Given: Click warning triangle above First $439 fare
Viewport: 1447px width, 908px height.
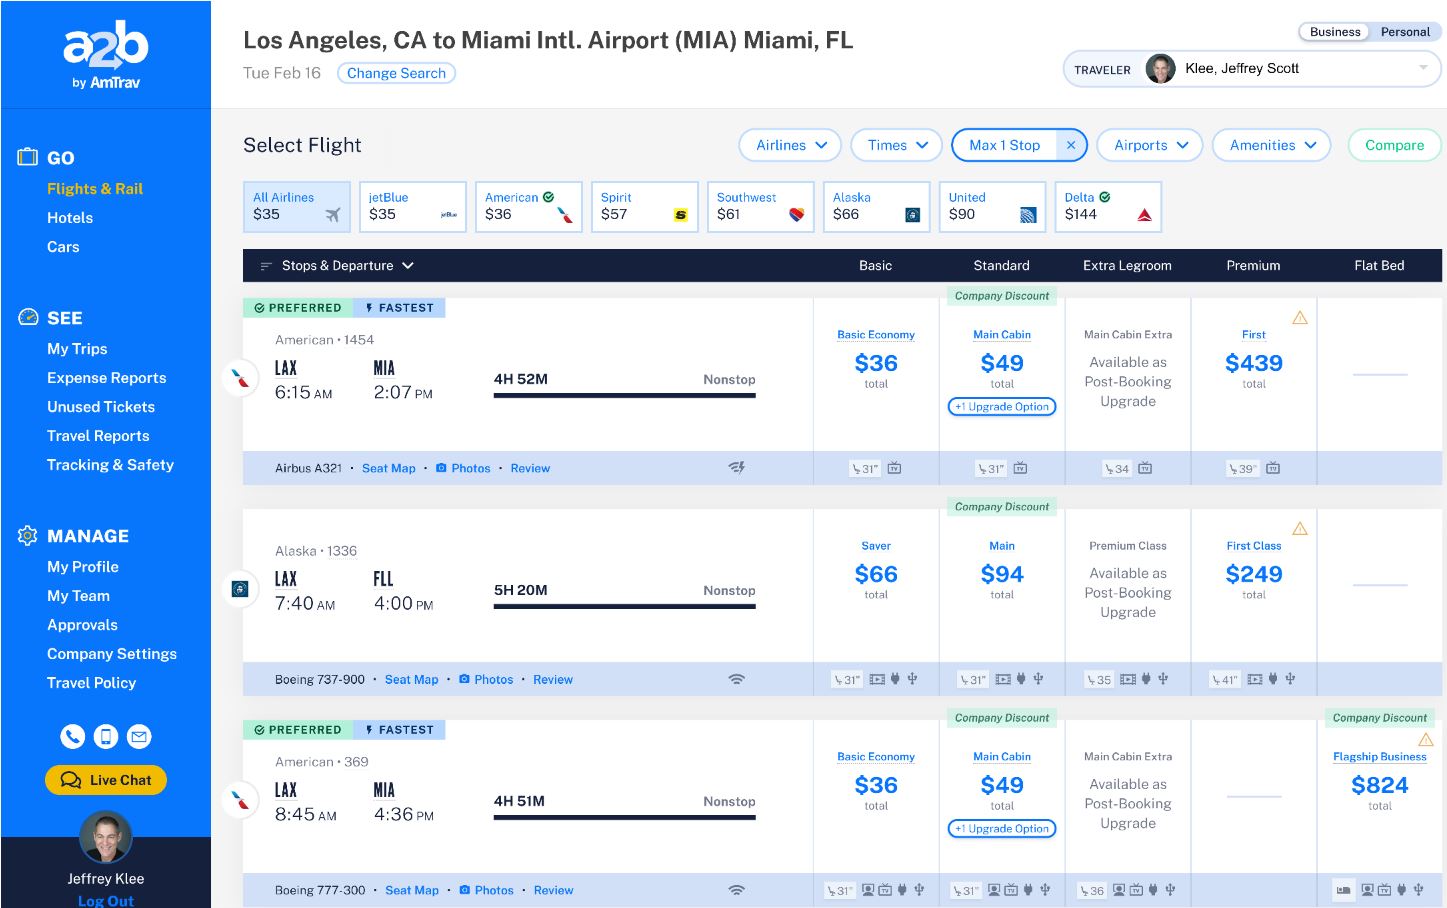Looking at the screenshot, I should click(1300, 317).
